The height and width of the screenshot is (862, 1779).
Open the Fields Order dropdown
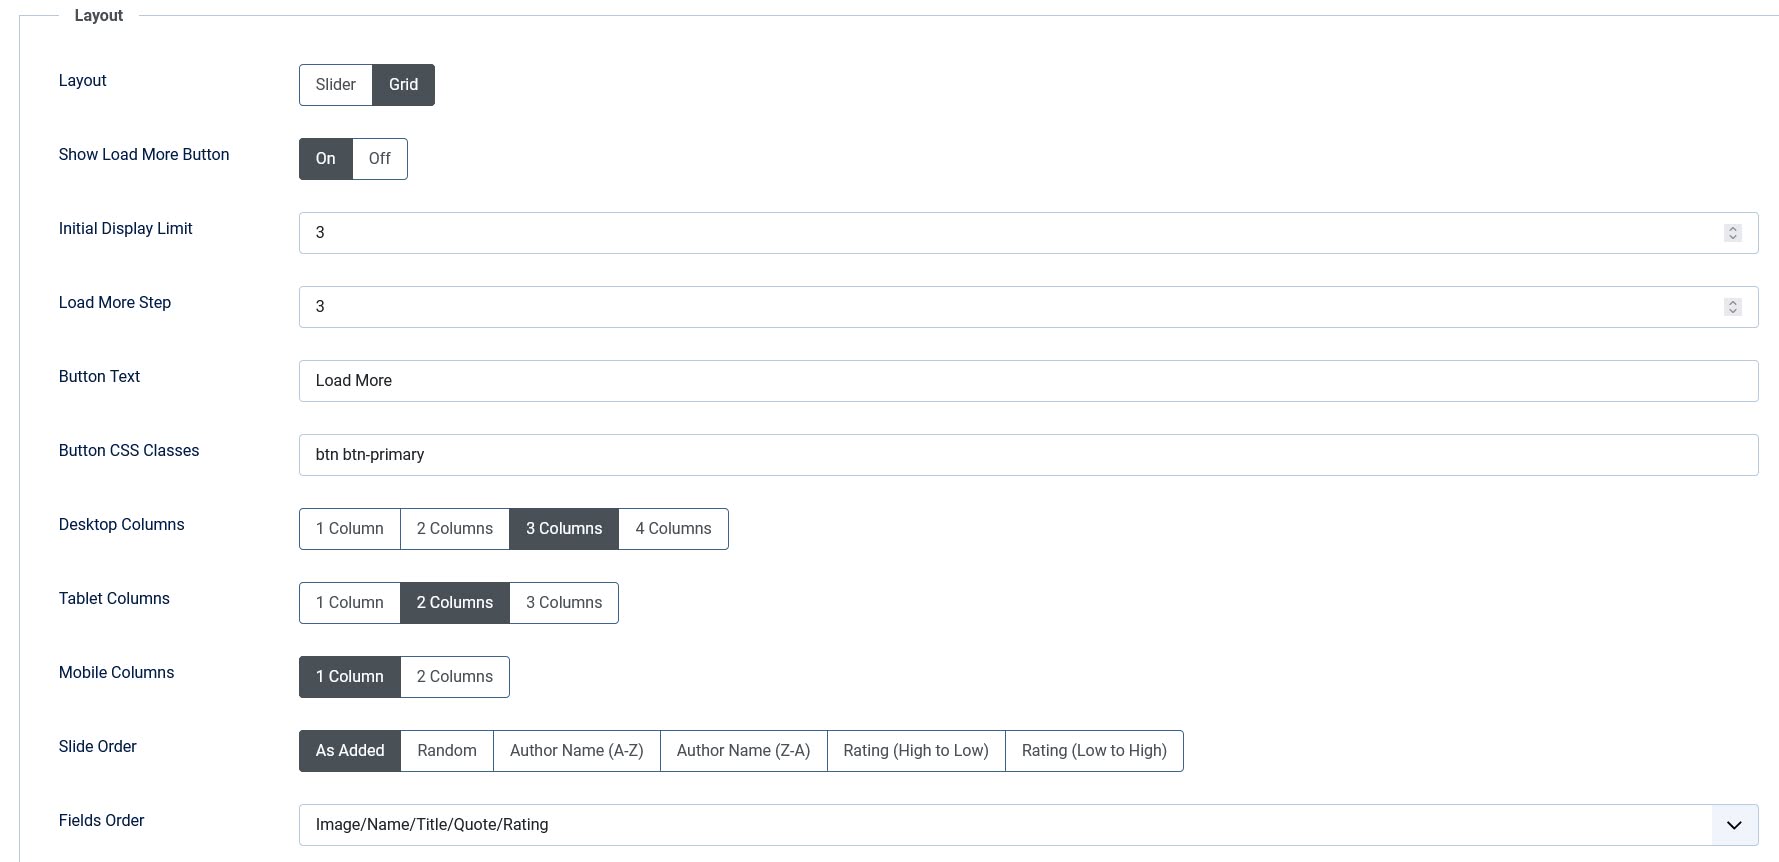(x=1733, y=825)
